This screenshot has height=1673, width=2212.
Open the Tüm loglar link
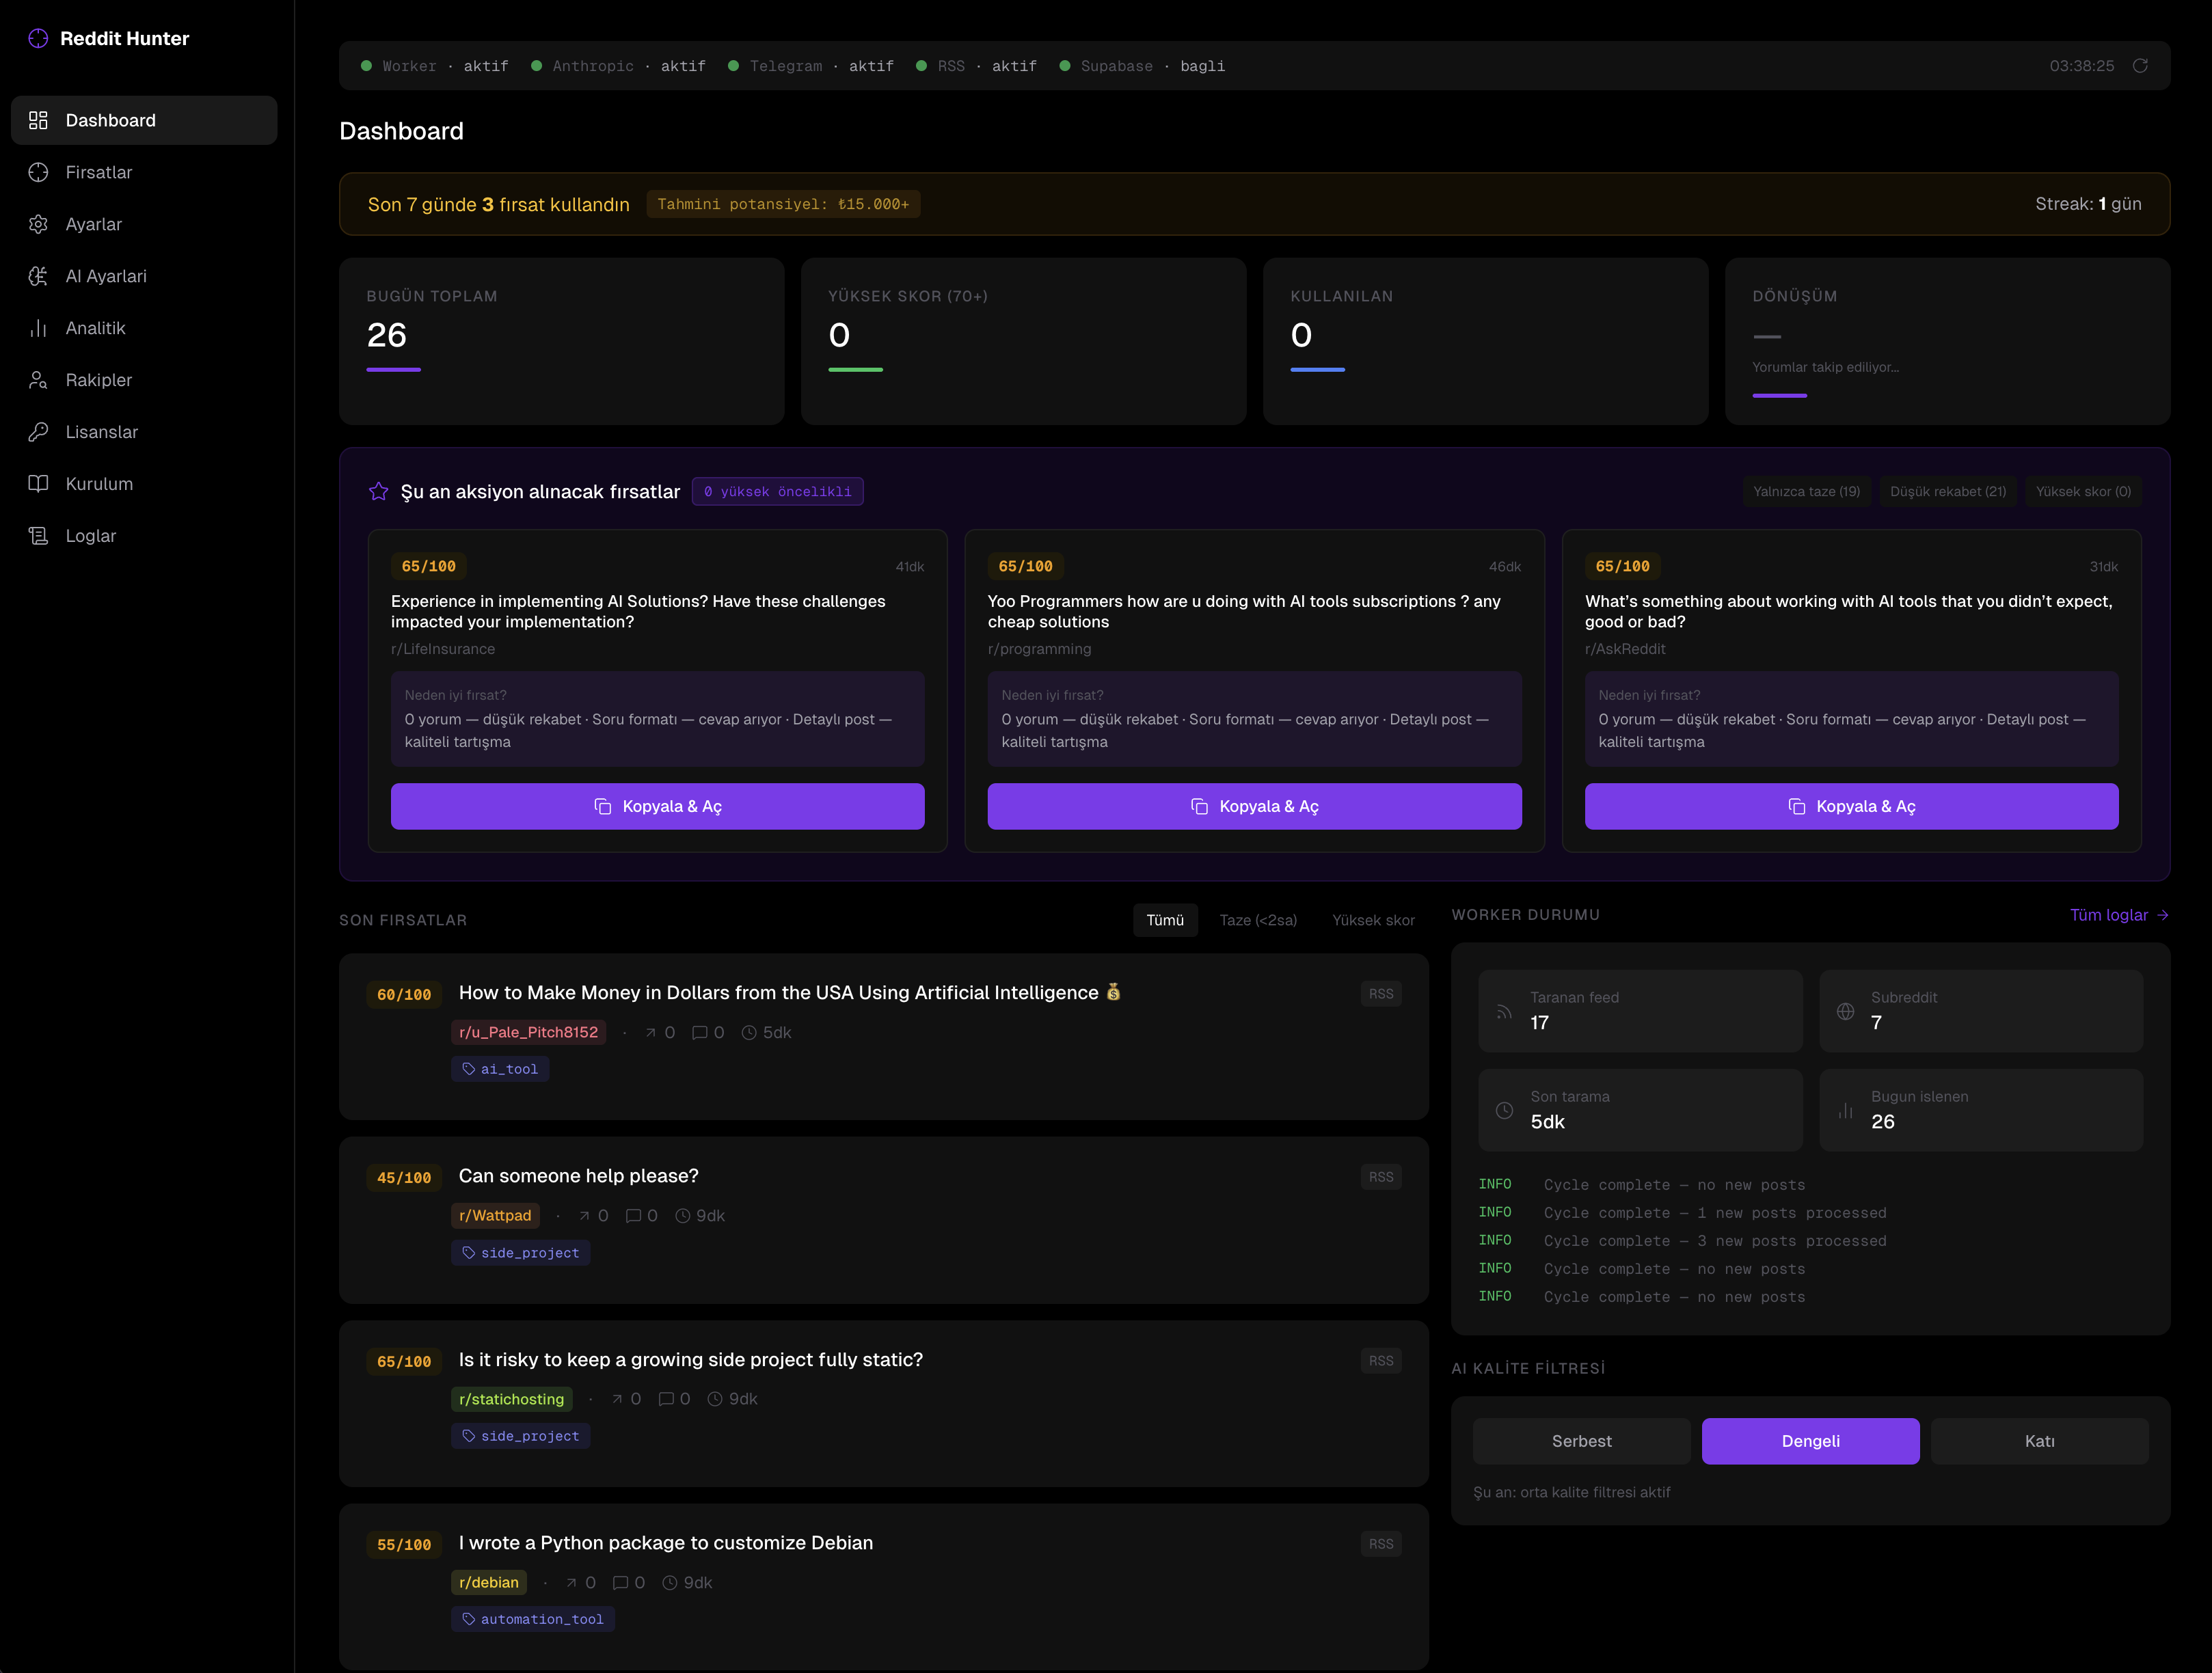point(2118,915)
